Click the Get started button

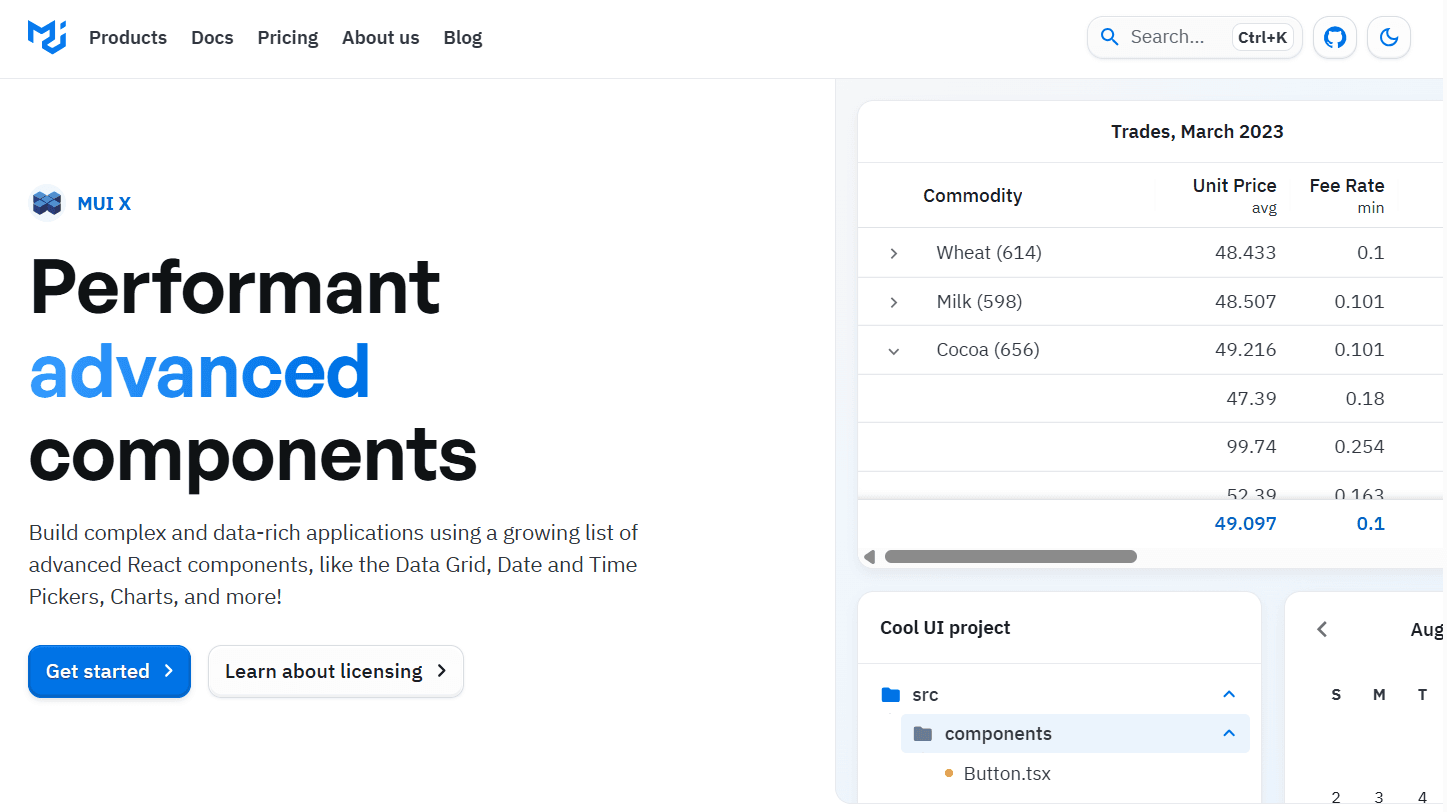point(109,671)
